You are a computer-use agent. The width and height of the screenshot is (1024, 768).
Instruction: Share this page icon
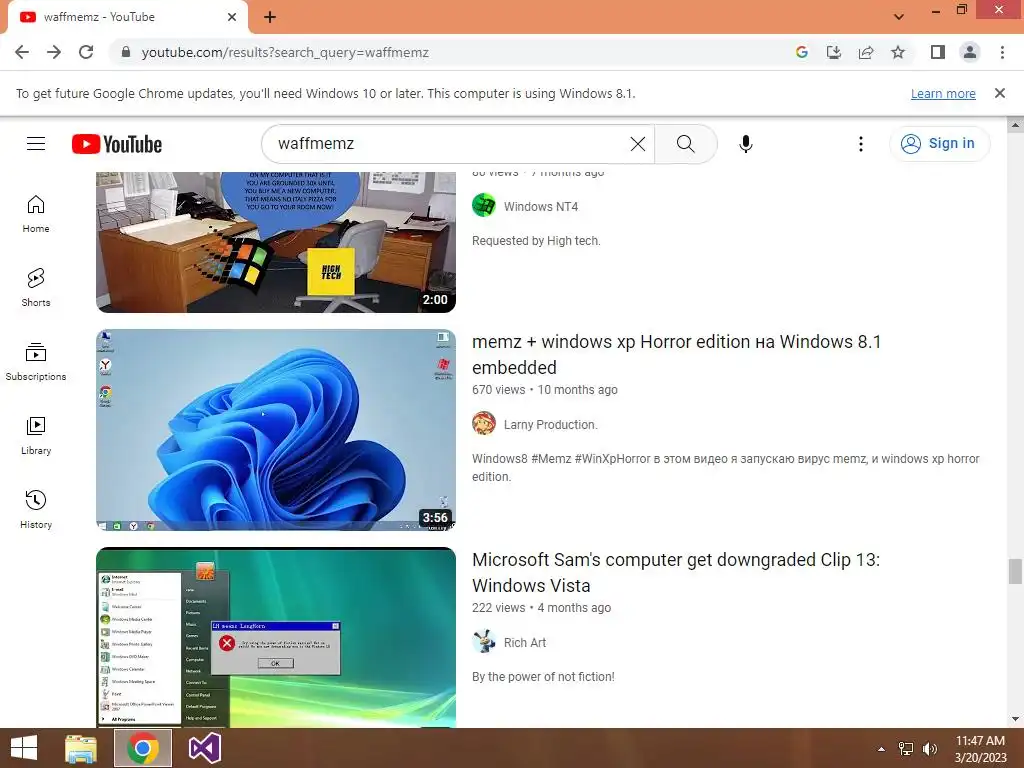(x=866, y=52)
